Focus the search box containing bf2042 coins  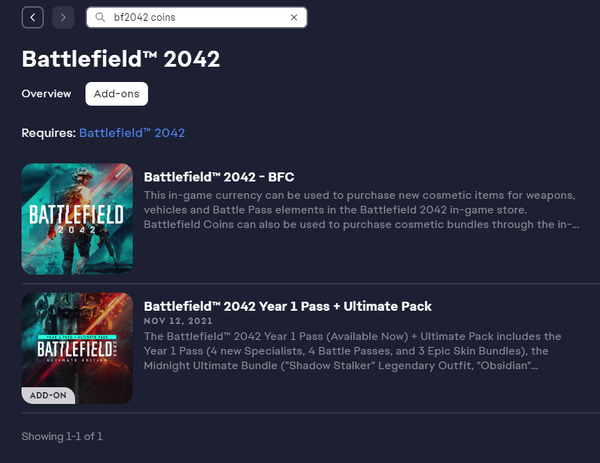pos(197,17)
